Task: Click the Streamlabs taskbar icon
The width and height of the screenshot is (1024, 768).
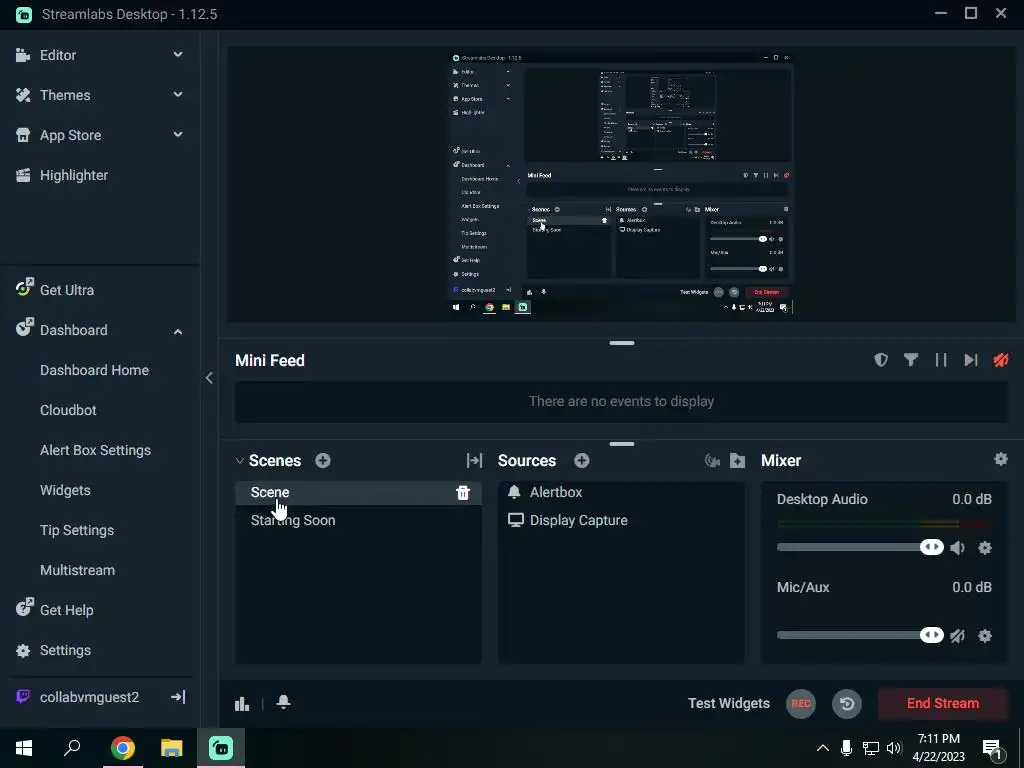Action: [221, 748]
